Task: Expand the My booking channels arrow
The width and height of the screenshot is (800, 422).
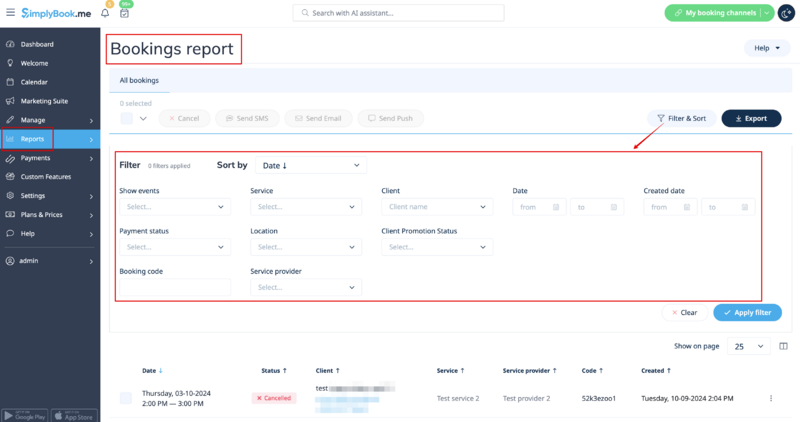Action: [767, 13]
